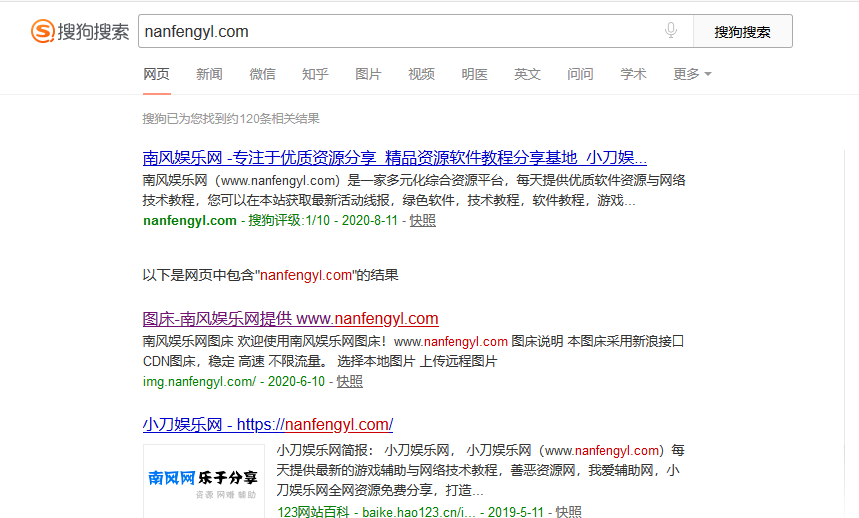The image size is (859, 518).
Task: Select the 英文 search tab
Action: (x=527, y=74)
